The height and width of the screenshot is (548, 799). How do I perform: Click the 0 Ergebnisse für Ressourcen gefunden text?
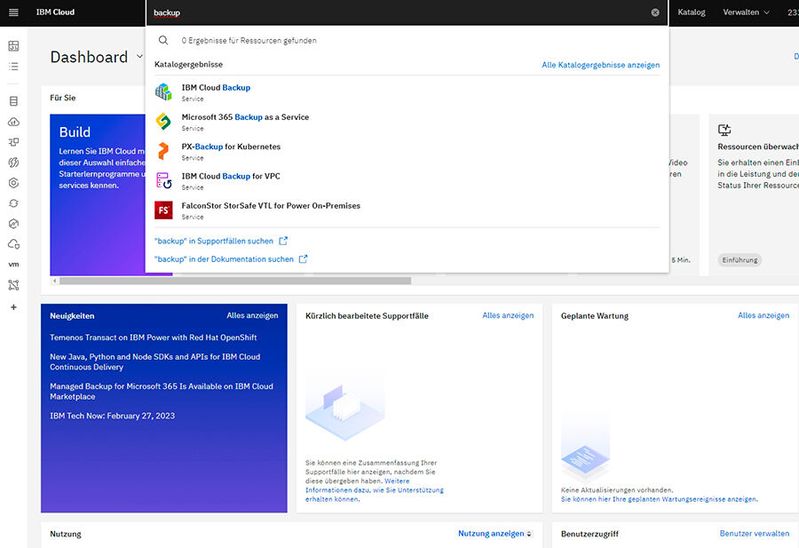249,40
